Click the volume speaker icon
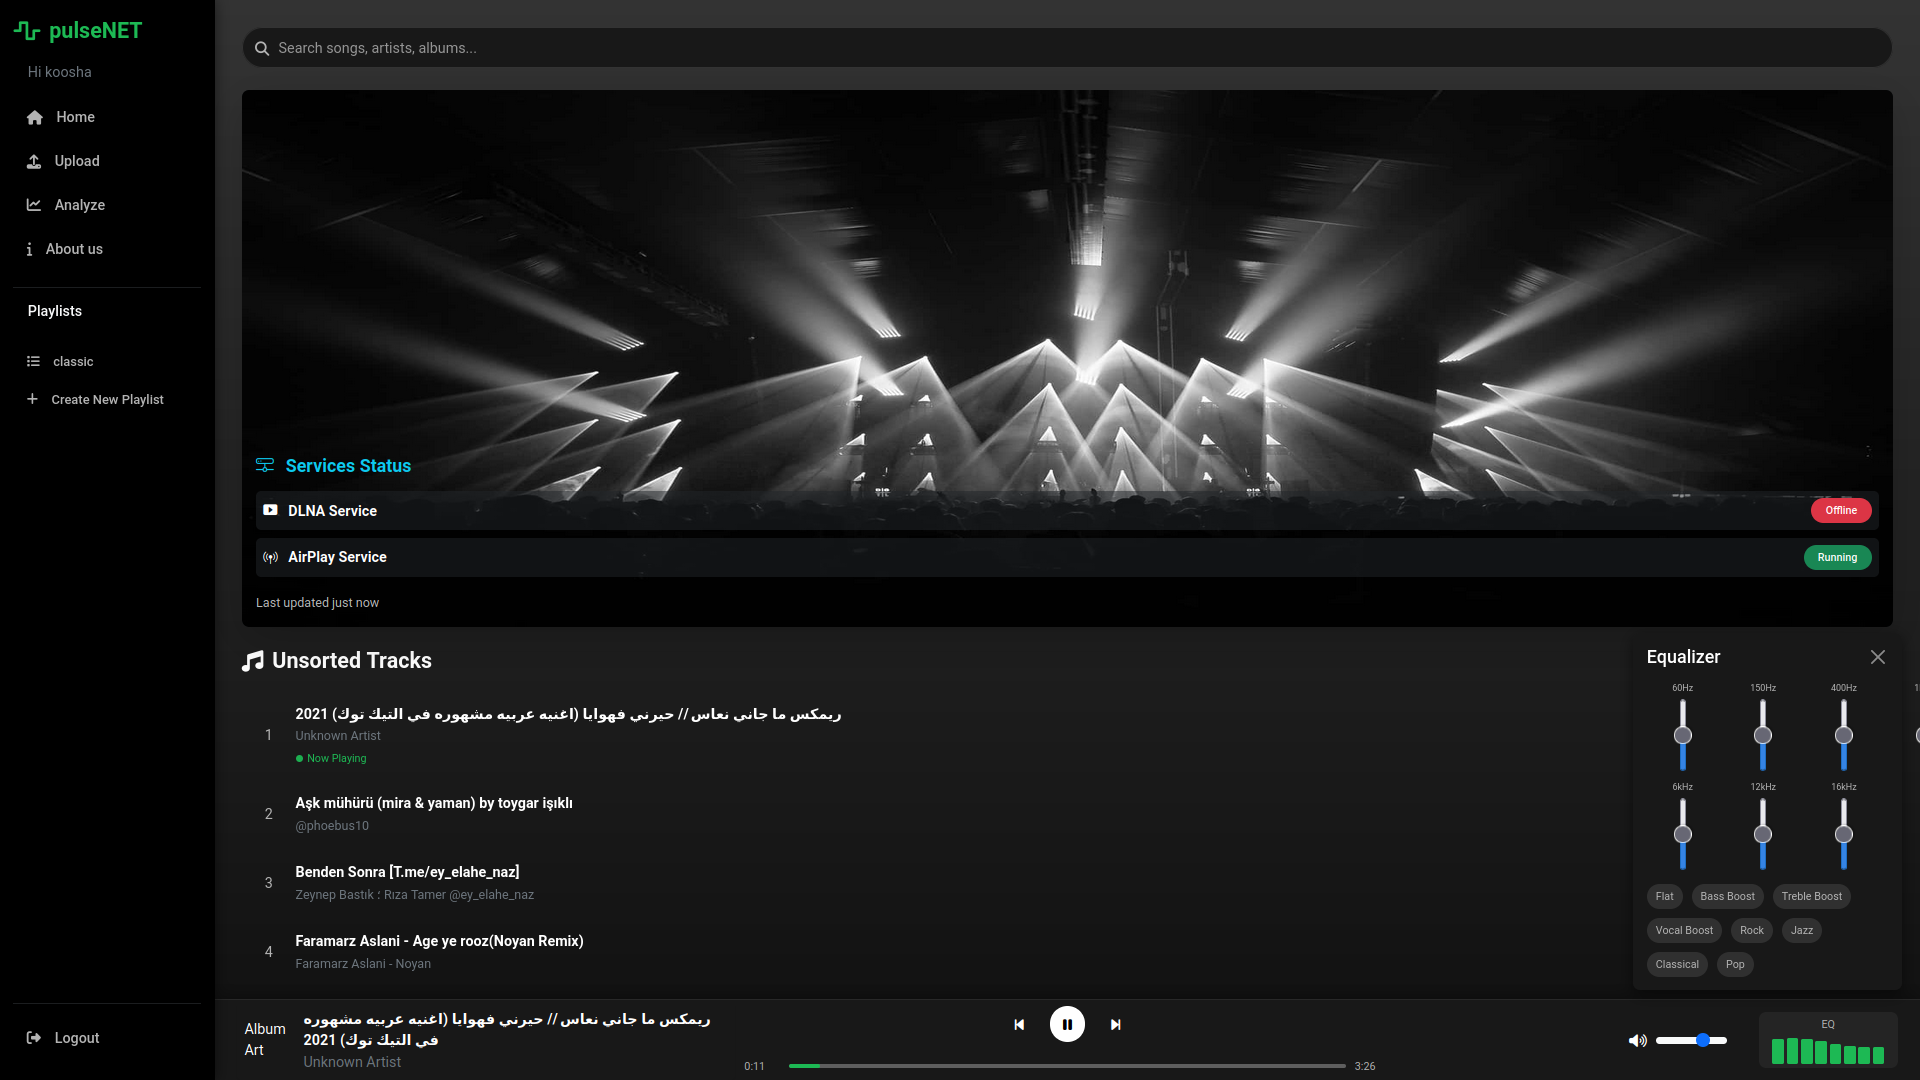 [1638, 1040]
